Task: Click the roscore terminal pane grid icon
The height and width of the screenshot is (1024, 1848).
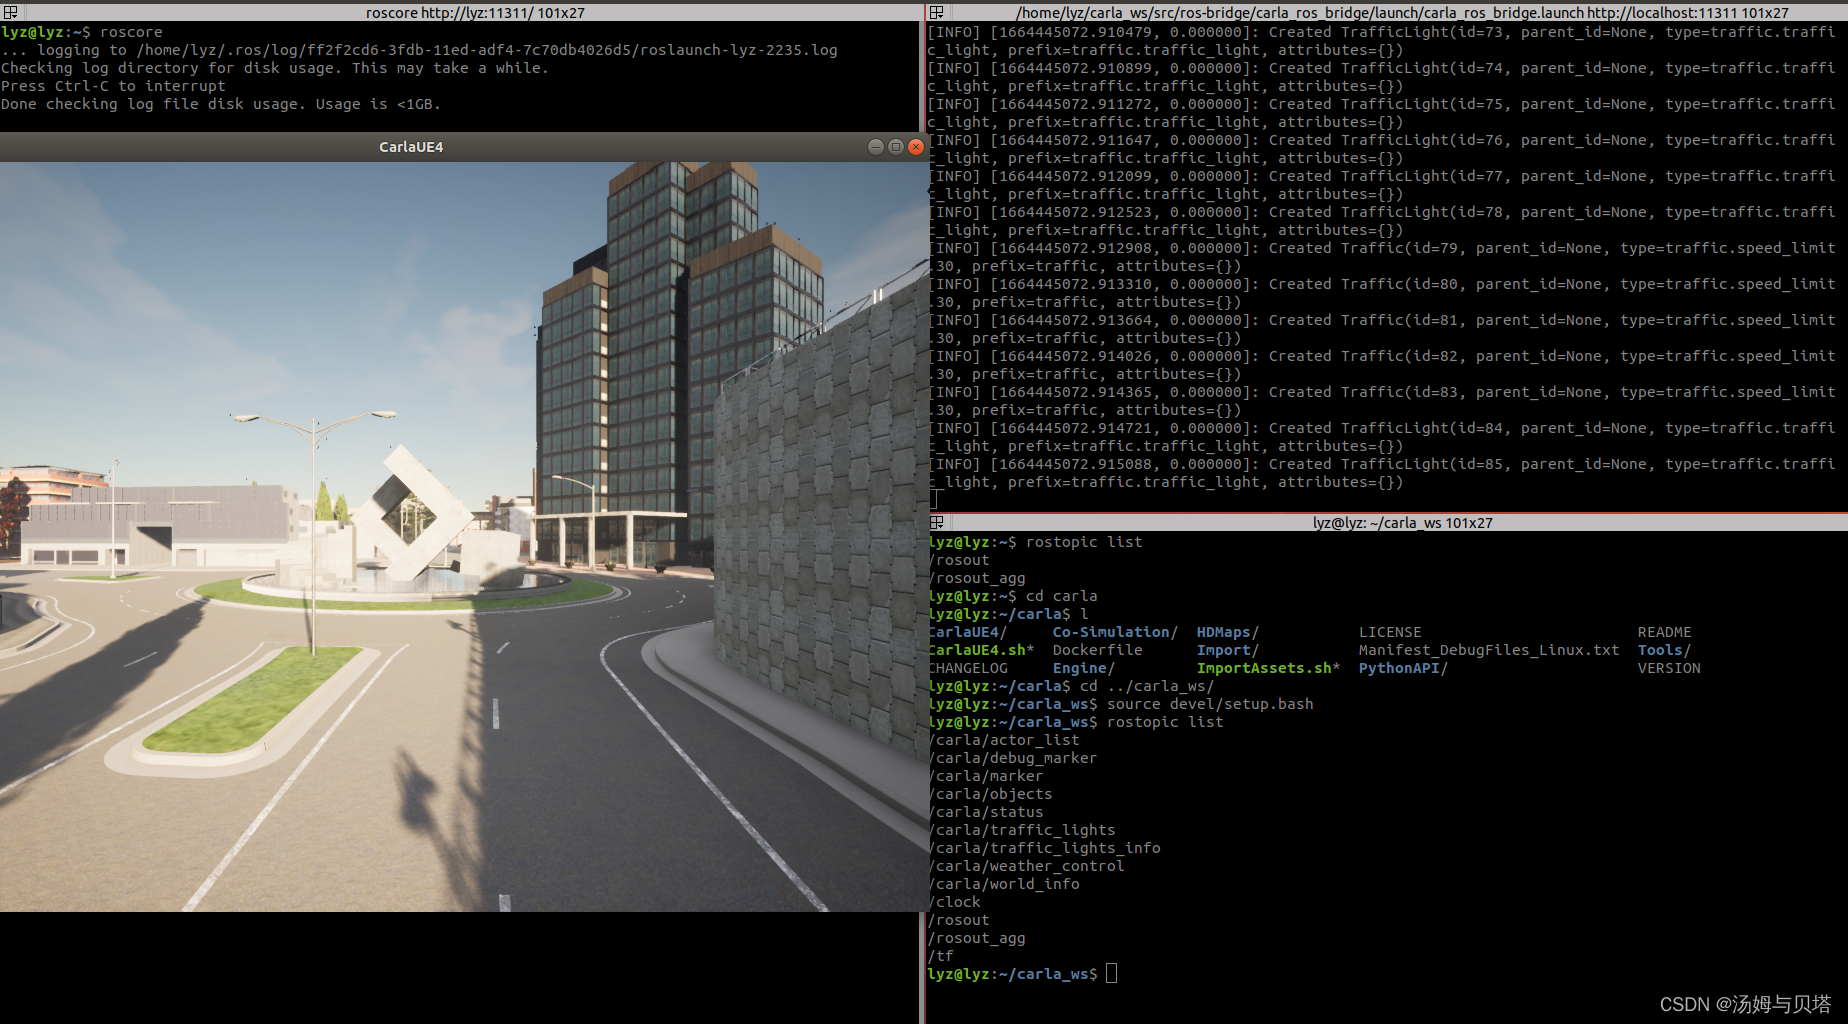Action: (11, 12)
